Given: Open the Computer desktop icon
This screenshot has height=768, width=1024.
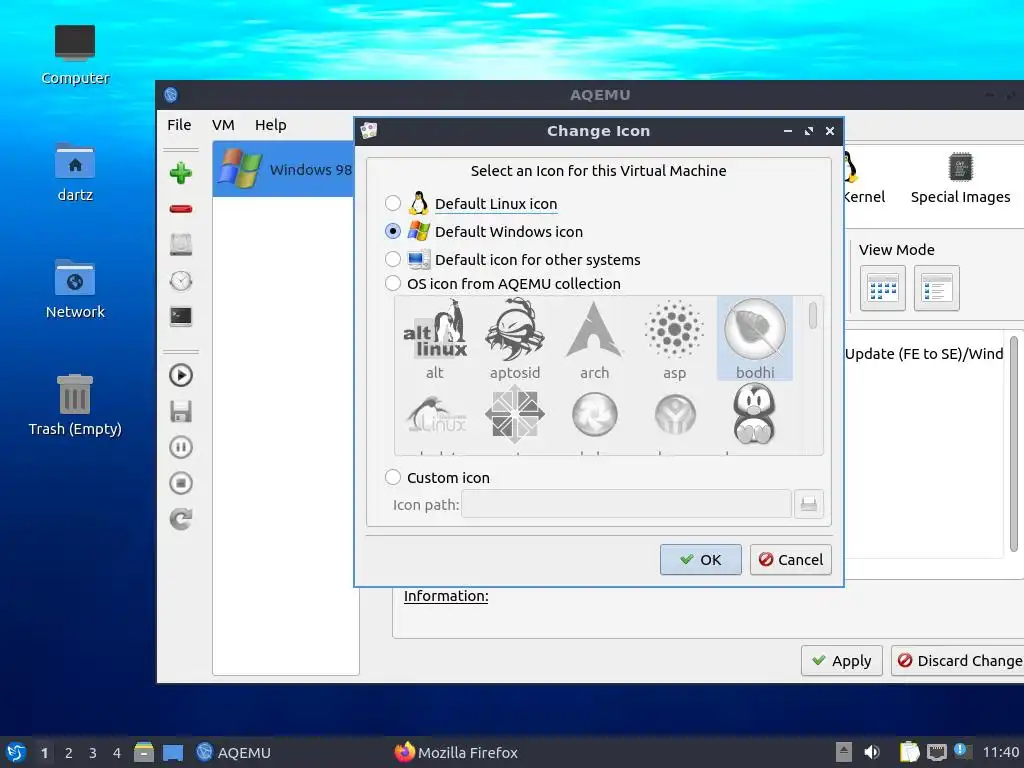Looking at the screenshot, I should point(75,56).
